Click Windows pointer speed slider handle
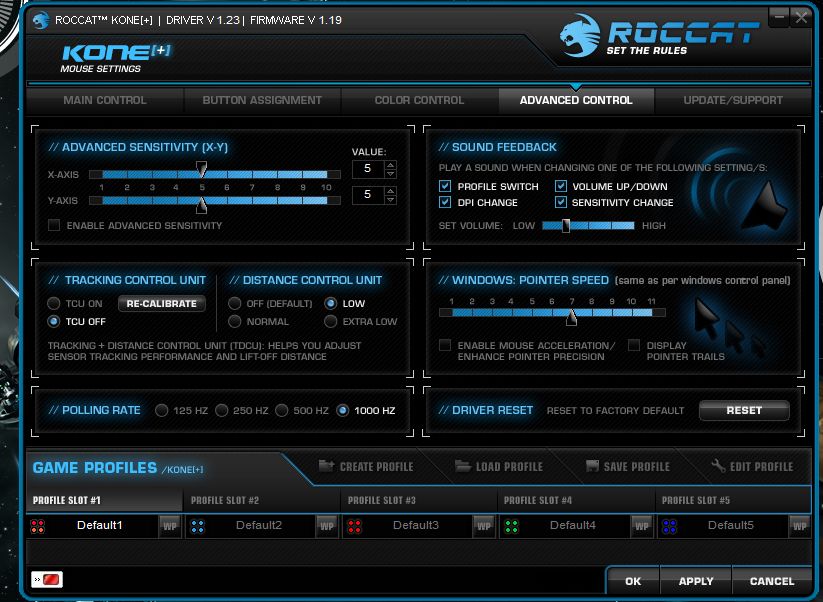This screenshot has width=823, height=602. 572,316
